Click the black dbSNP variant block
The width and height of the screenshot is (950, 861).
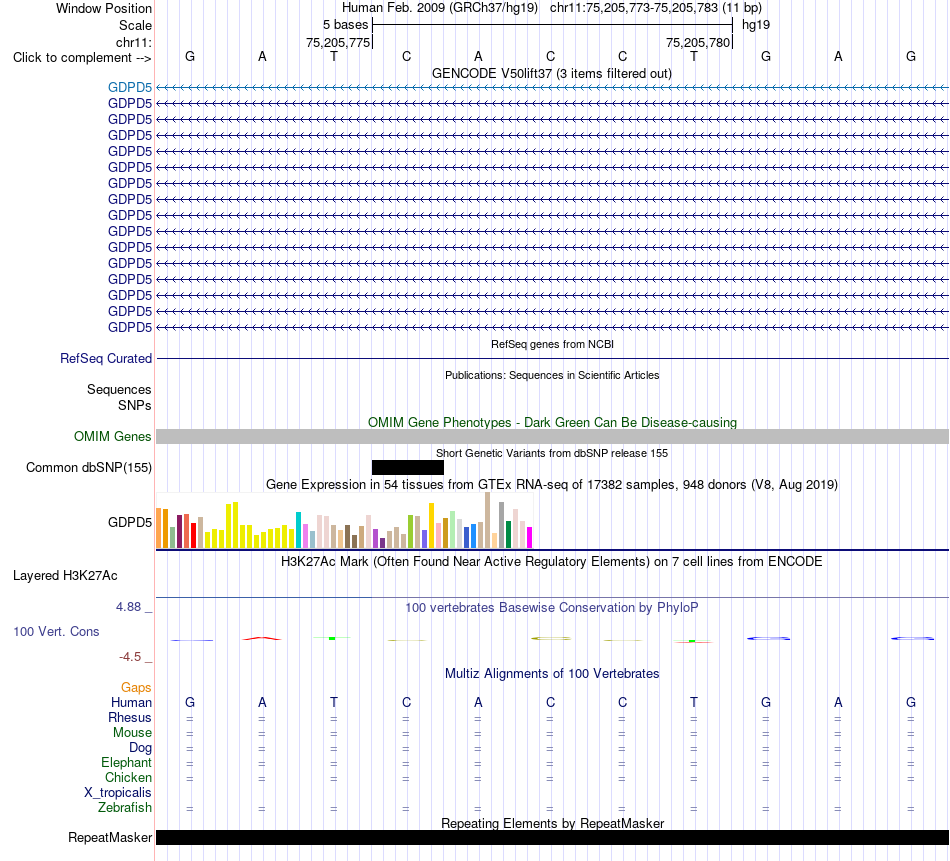pos(408,467)
